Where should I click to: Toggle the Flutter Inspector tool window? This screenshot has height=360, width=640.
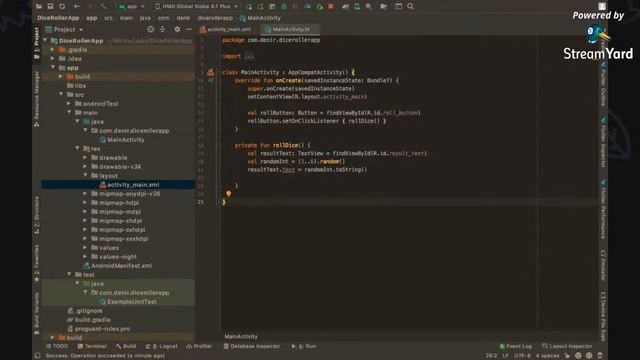[603, 142]
